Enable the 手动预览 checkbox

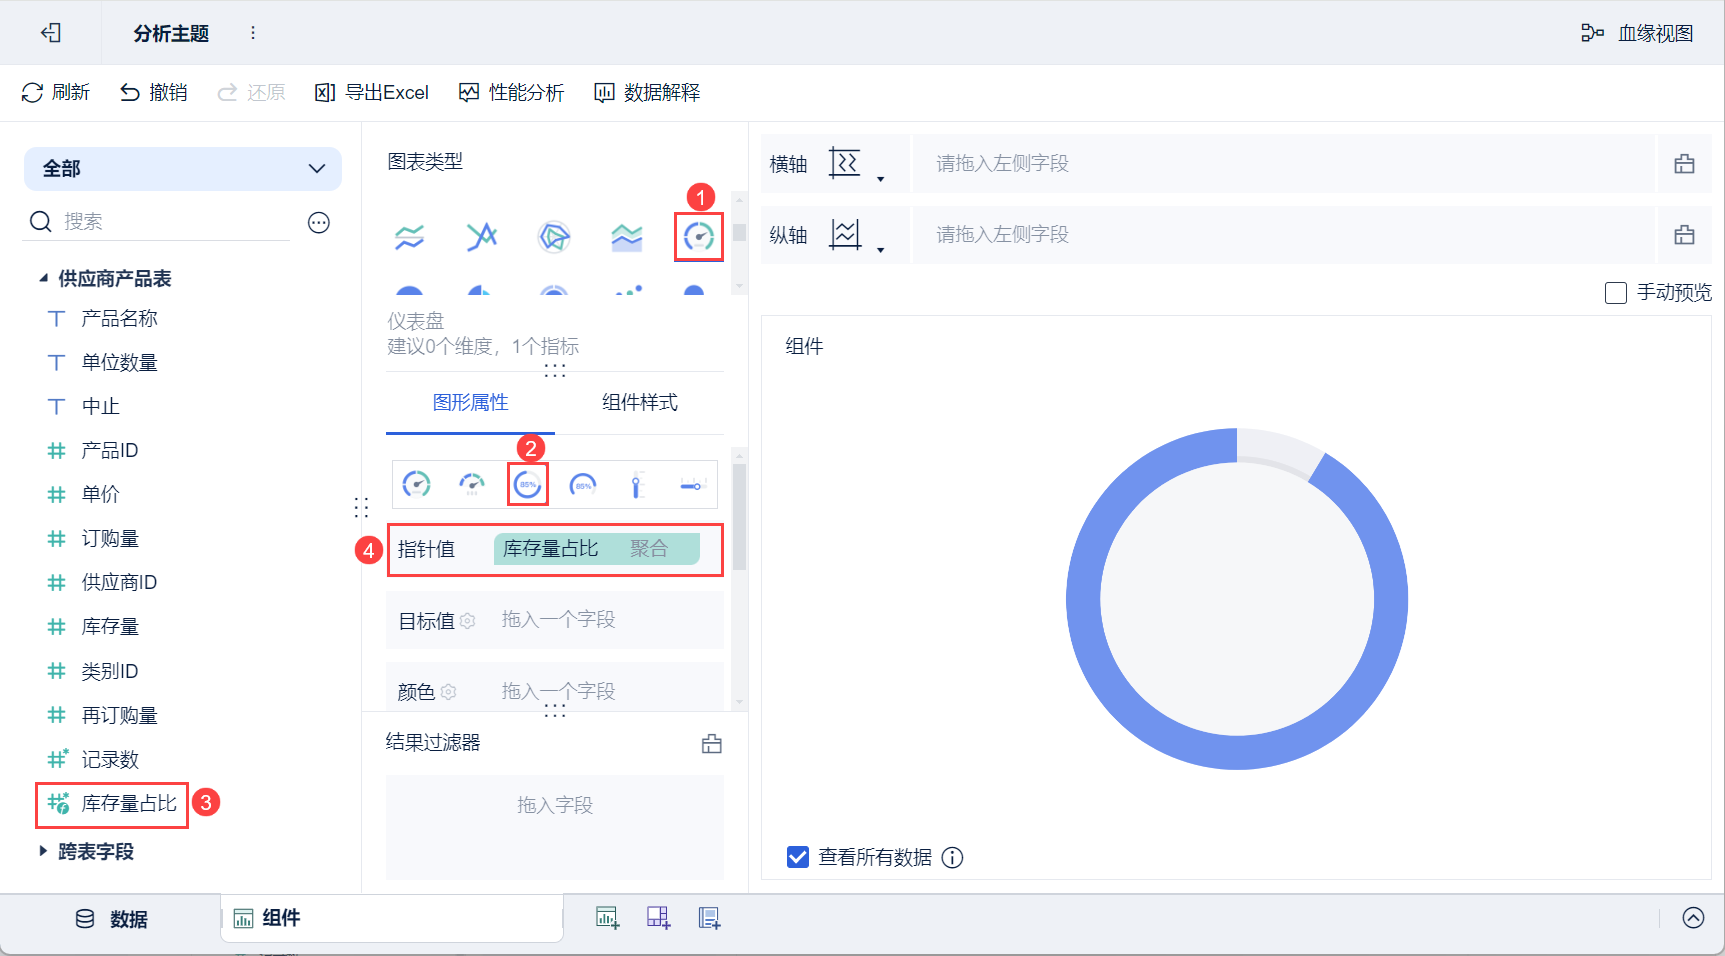[1615, 293]
